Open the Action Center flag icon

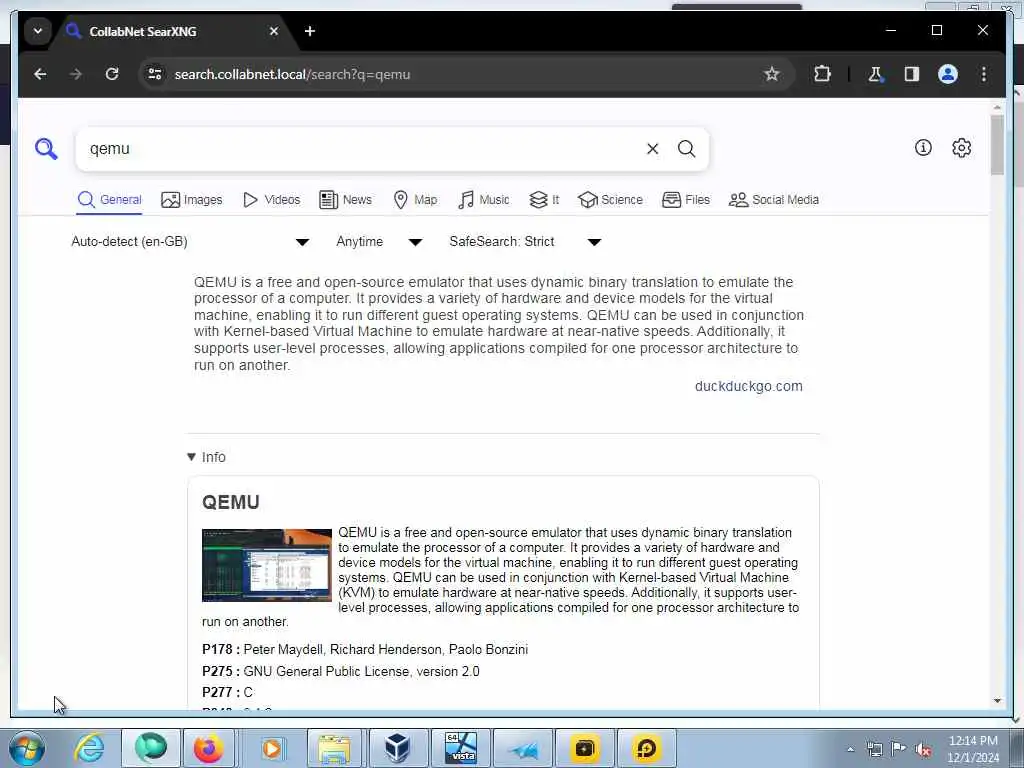(x=899, y=750)
